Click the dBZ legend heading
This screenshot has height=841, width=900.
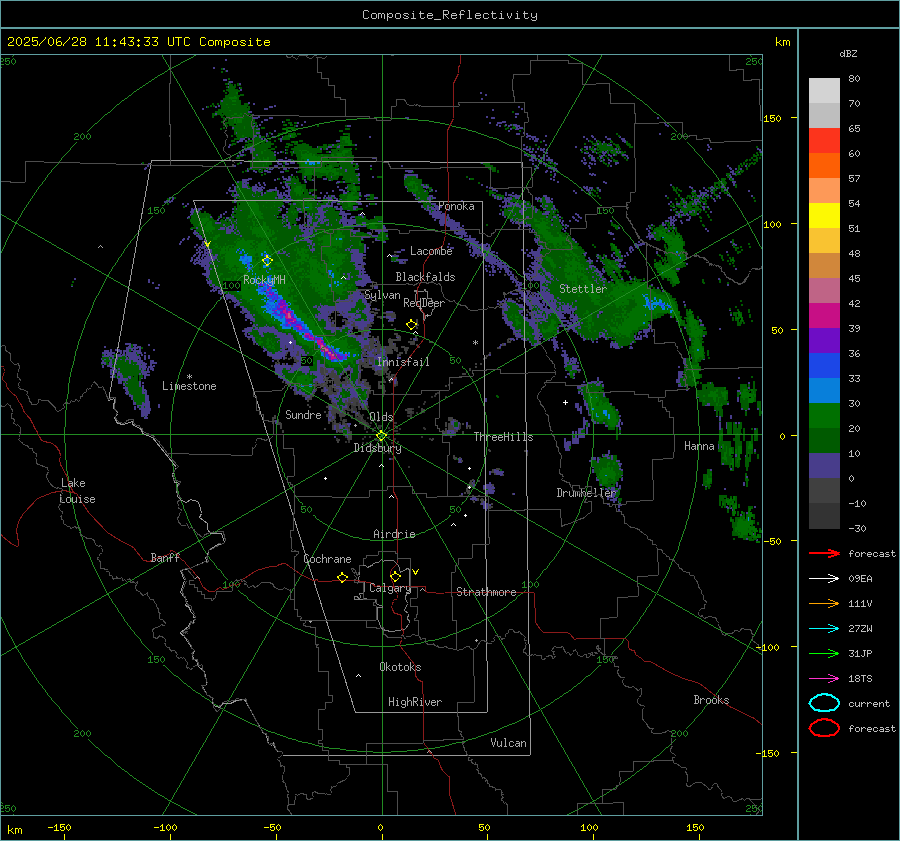coord(848,53)
